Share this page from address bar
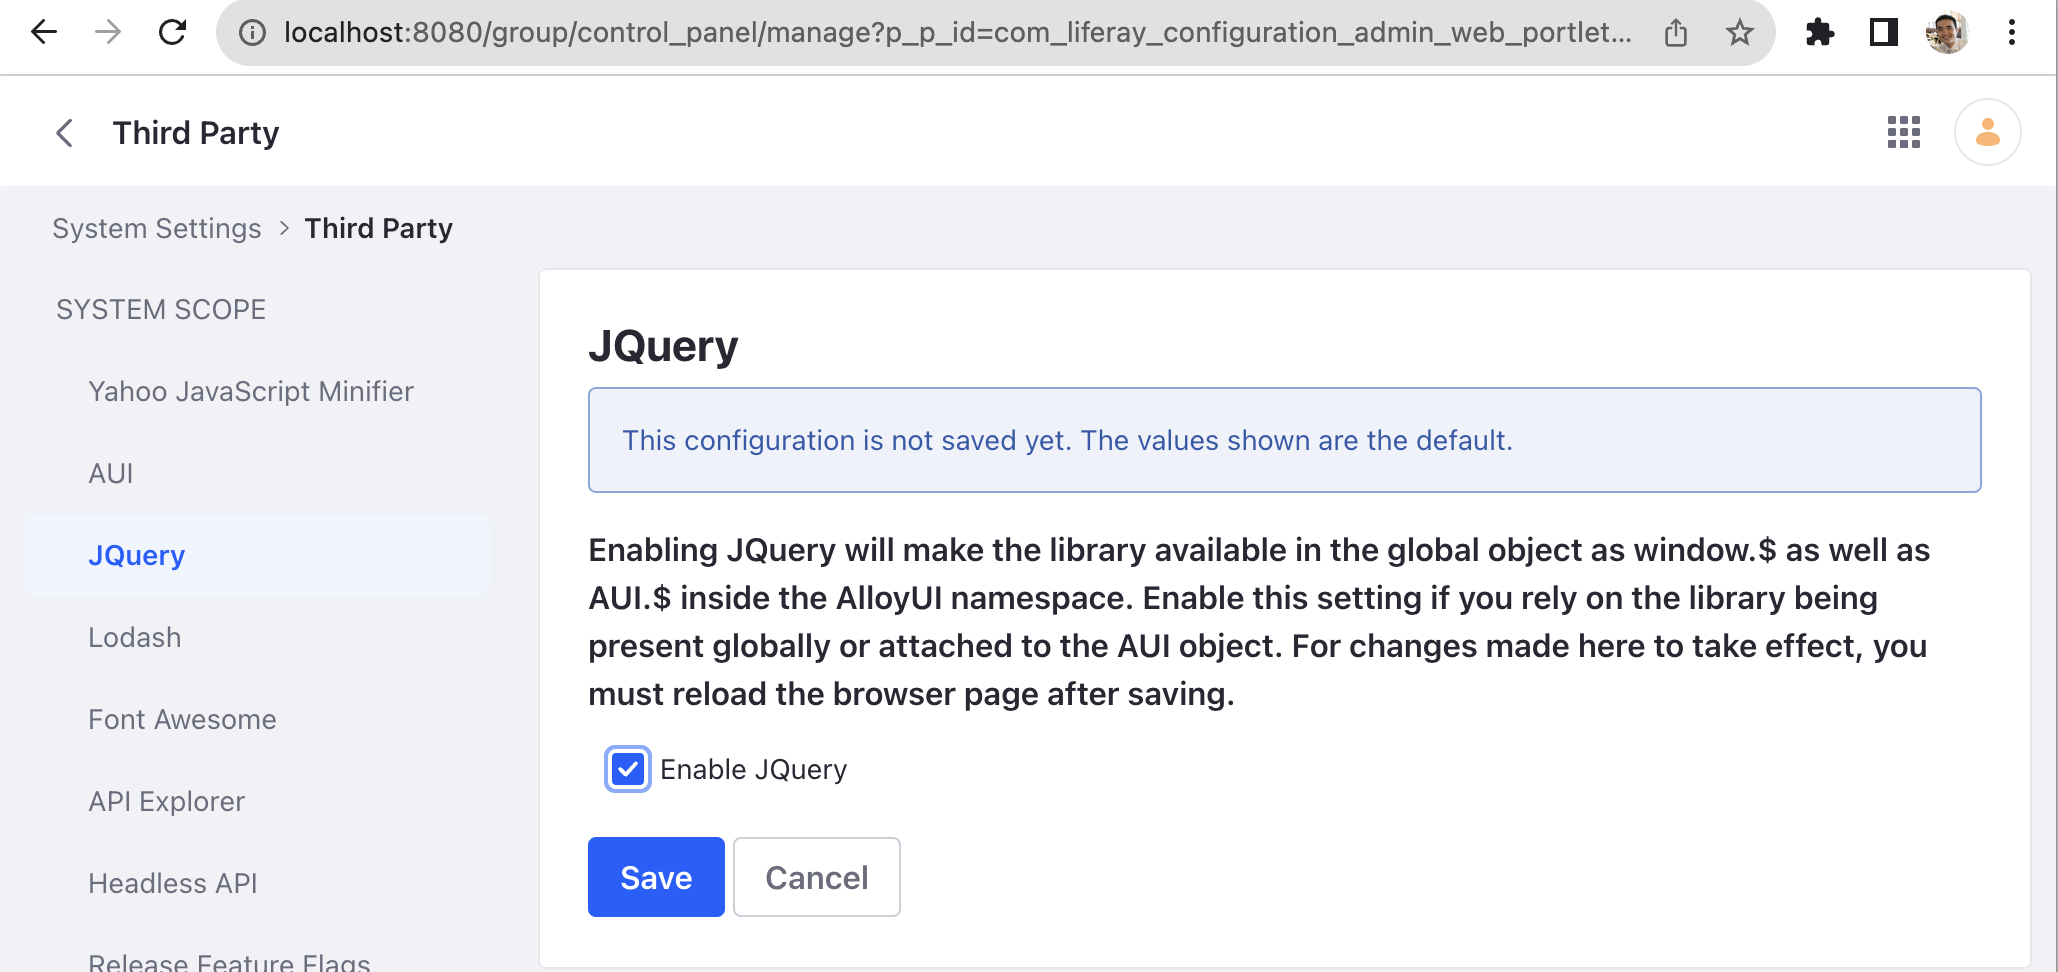Viewport: 2058px width, 972px height. coord(1676,33)
